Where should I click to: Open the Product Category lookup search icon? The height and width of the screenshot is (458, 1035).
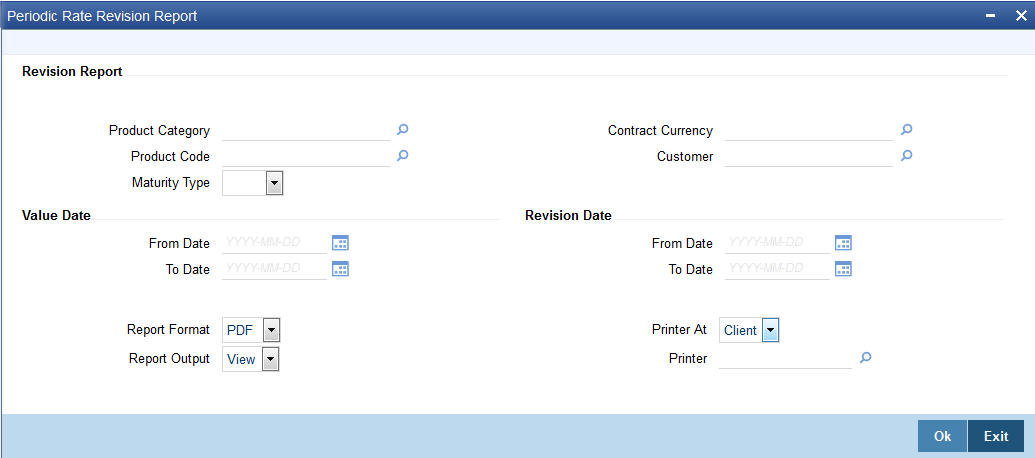(403, 129)
